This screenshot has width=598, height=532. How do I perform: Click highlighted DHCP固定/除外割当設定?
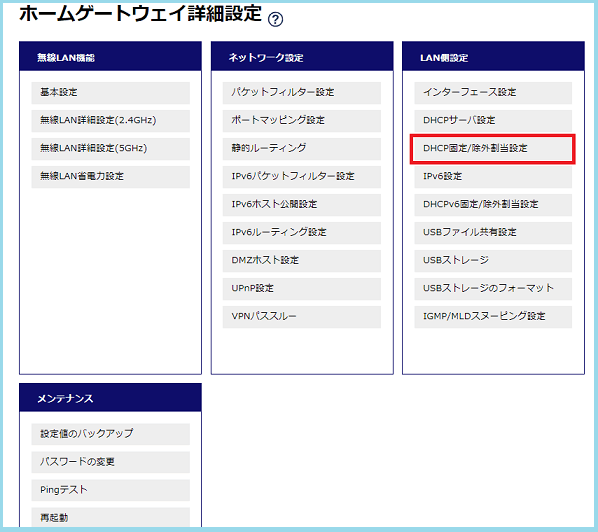click(493, 149)
